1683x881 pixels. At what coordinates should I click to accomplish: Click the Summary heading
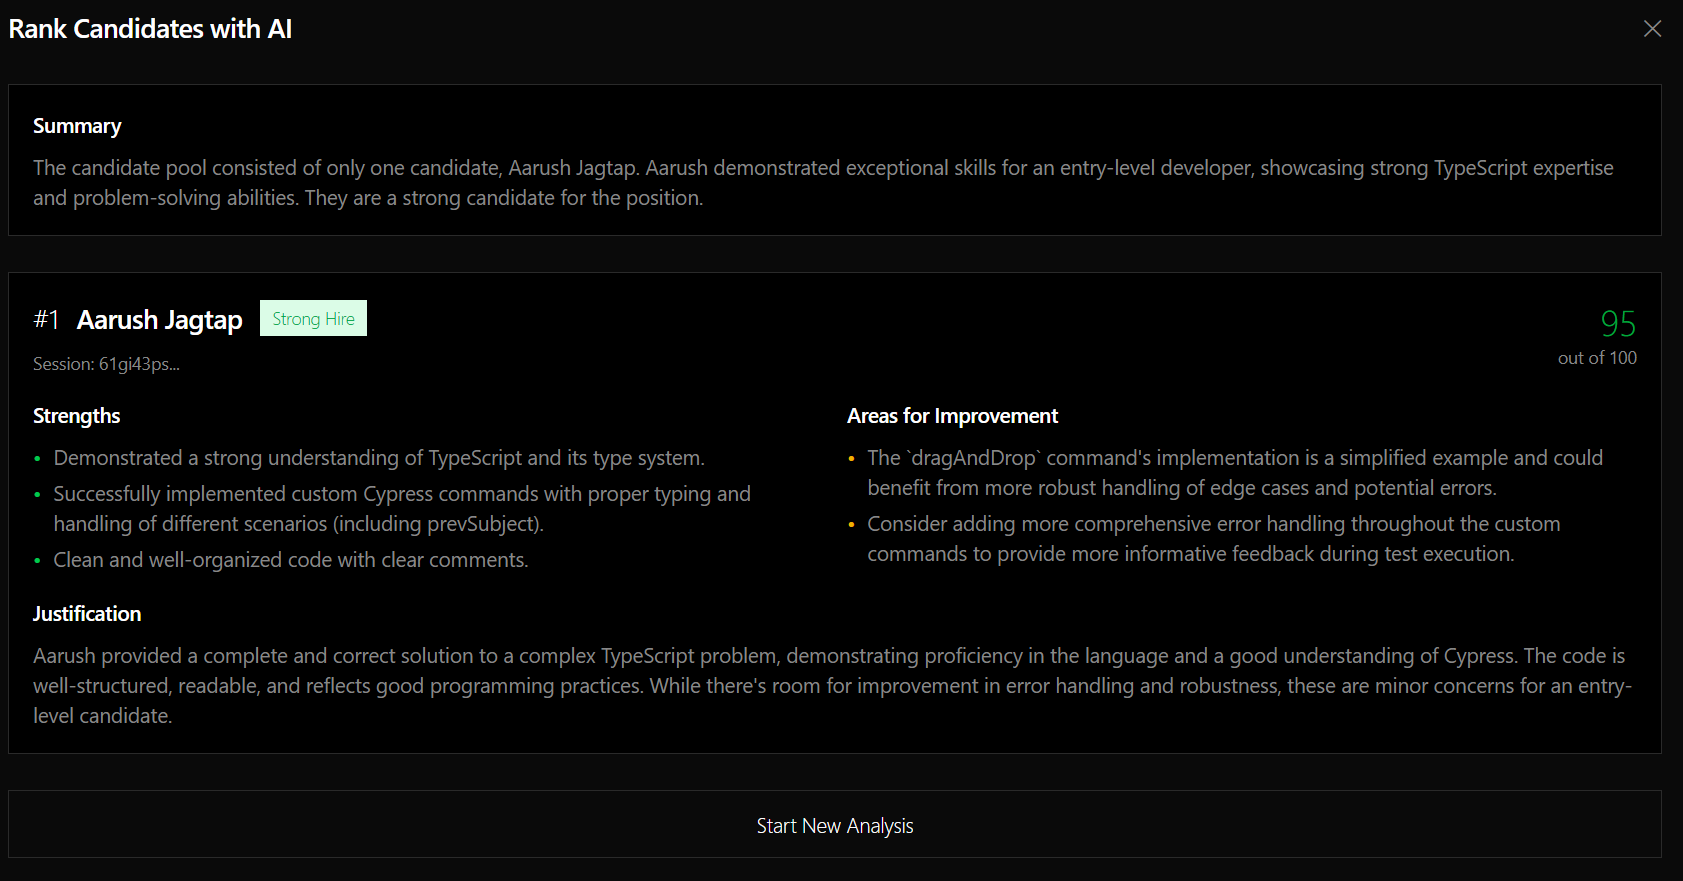(77, 126)
